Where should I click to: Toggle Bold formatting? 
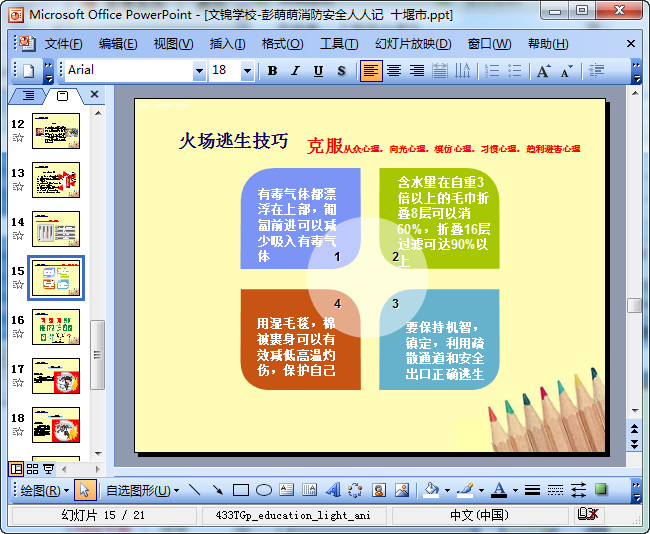pyautogui.click(x=272, y=71)
